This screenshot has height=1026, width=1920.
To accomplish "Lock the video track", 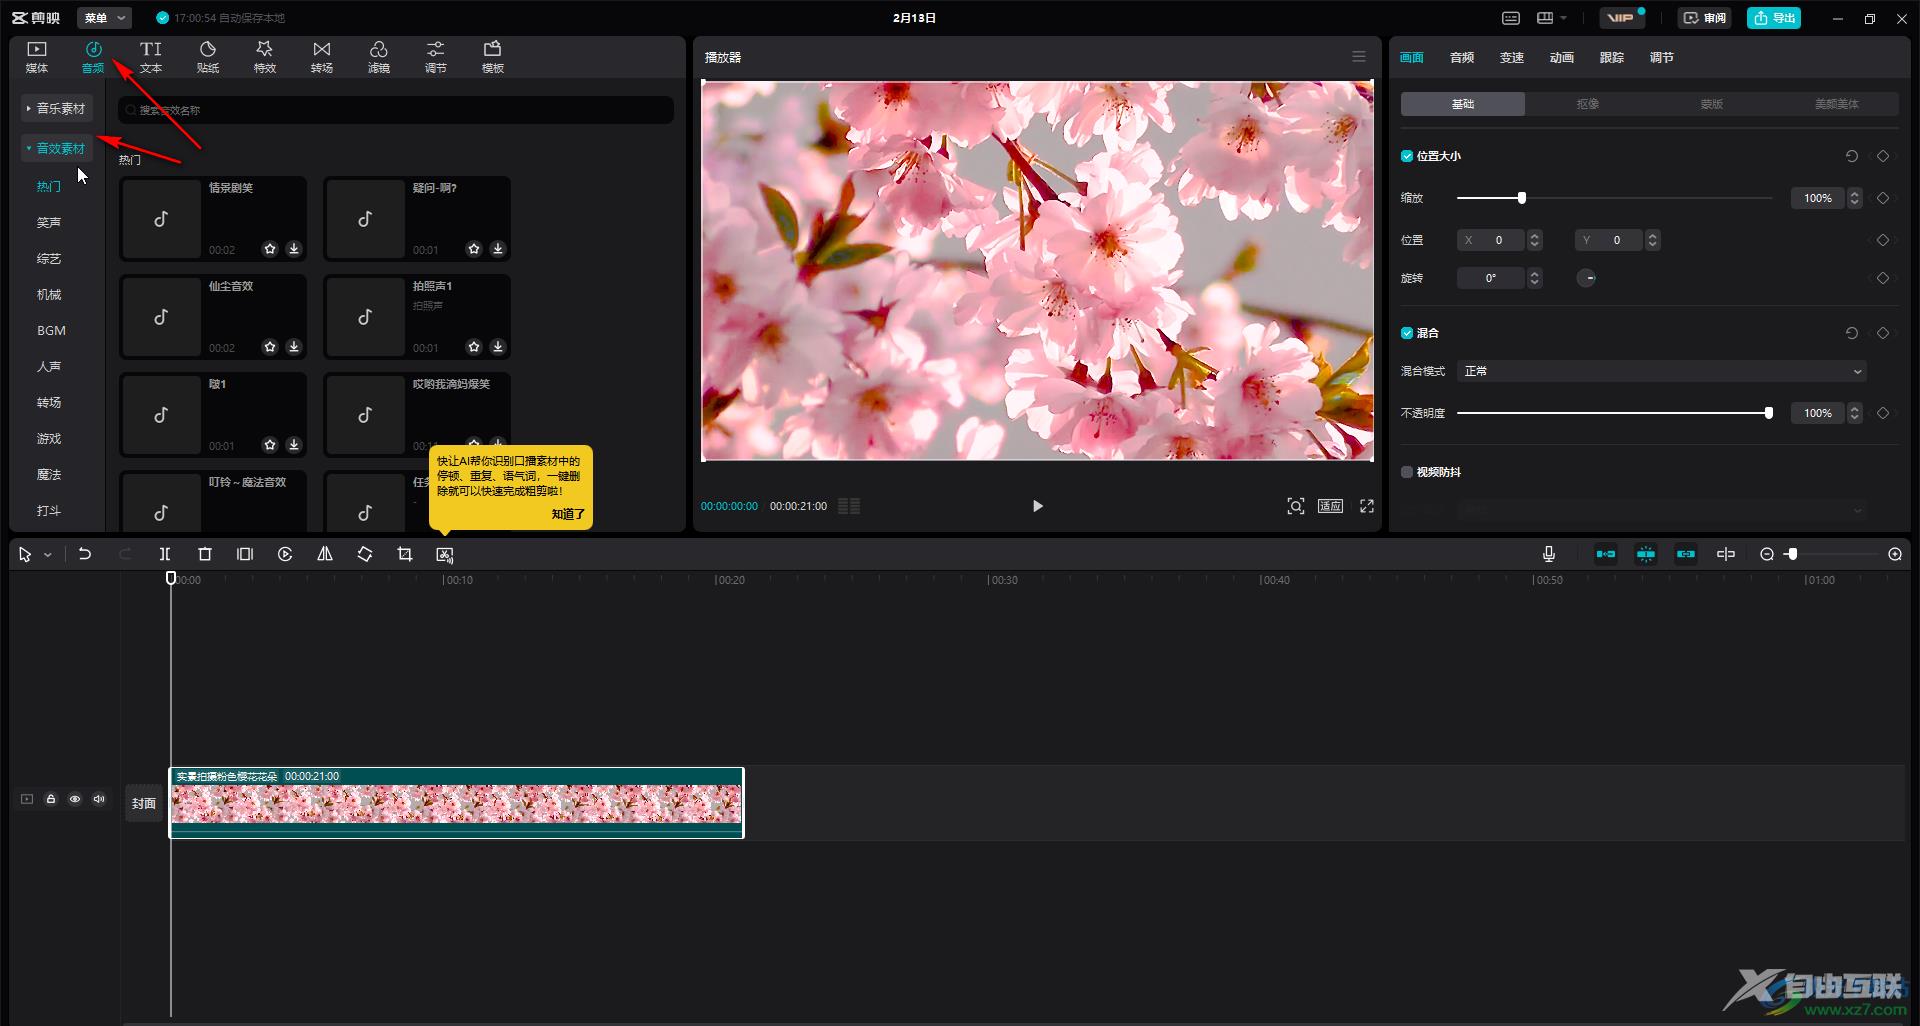I will pos(51,799).
